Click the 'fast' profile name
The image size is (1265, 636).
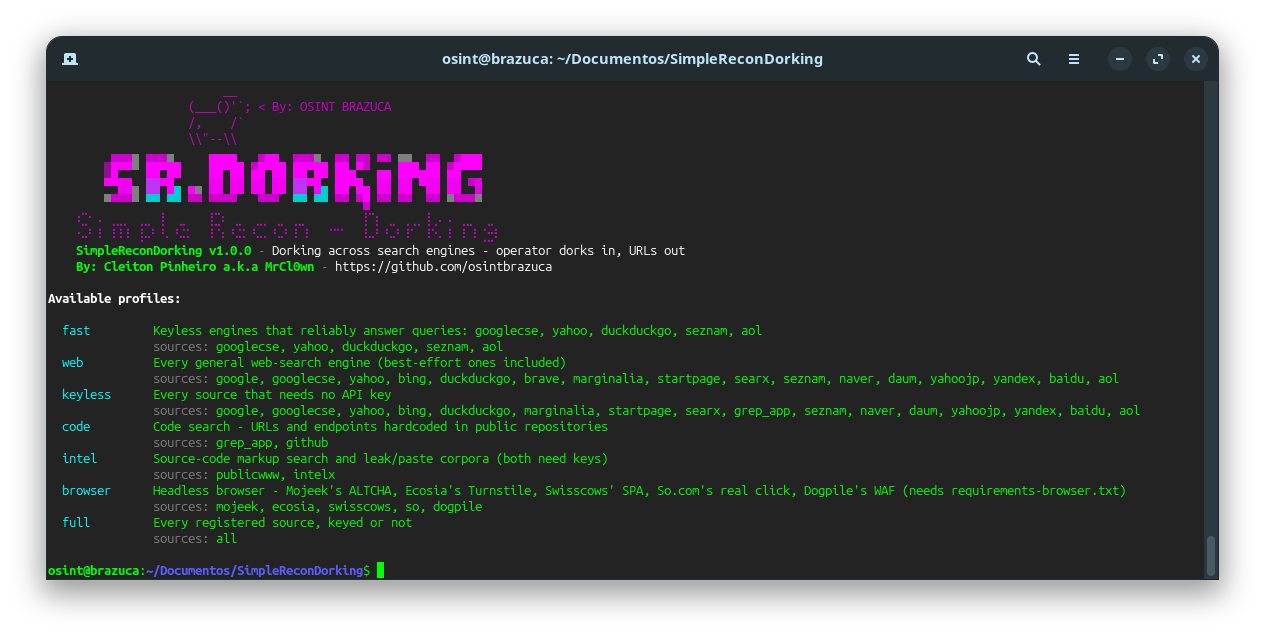click(x=76, y=331)
